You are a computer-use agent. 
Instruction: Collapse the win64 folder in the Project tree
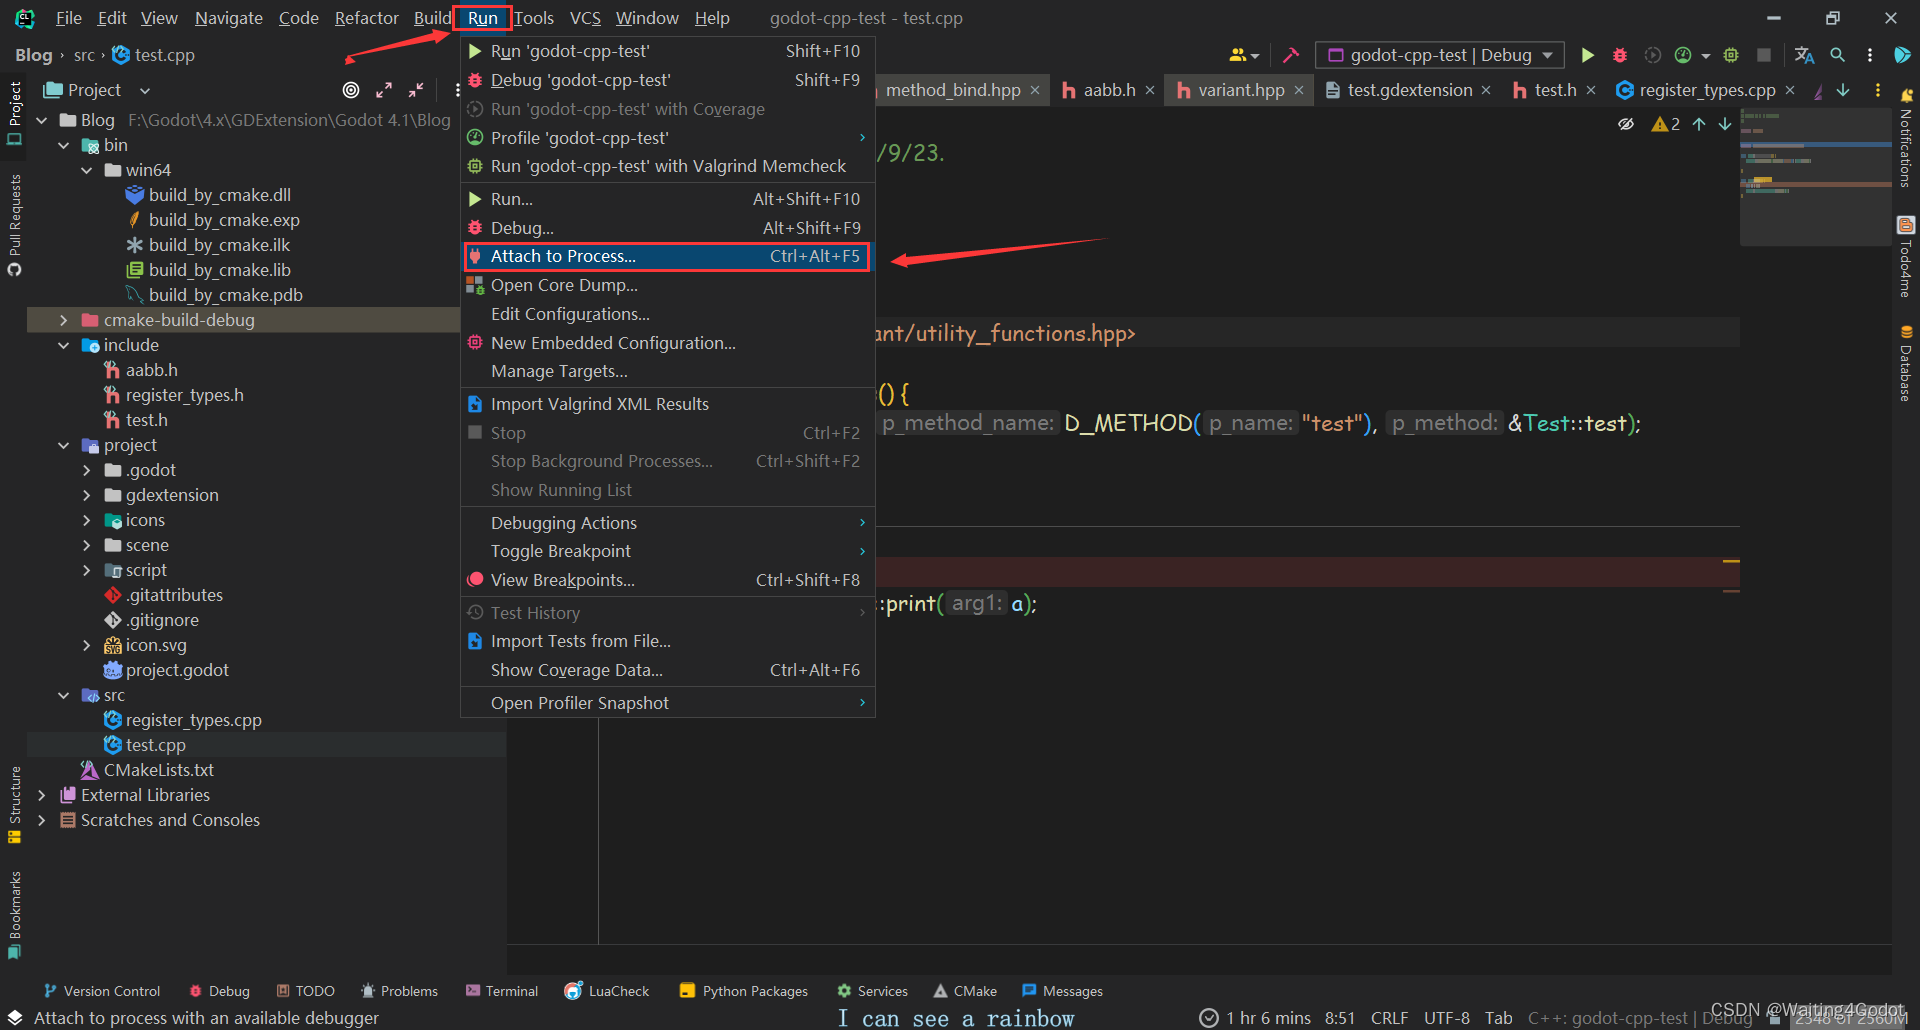pyautogui.click(x=87, y=170)
